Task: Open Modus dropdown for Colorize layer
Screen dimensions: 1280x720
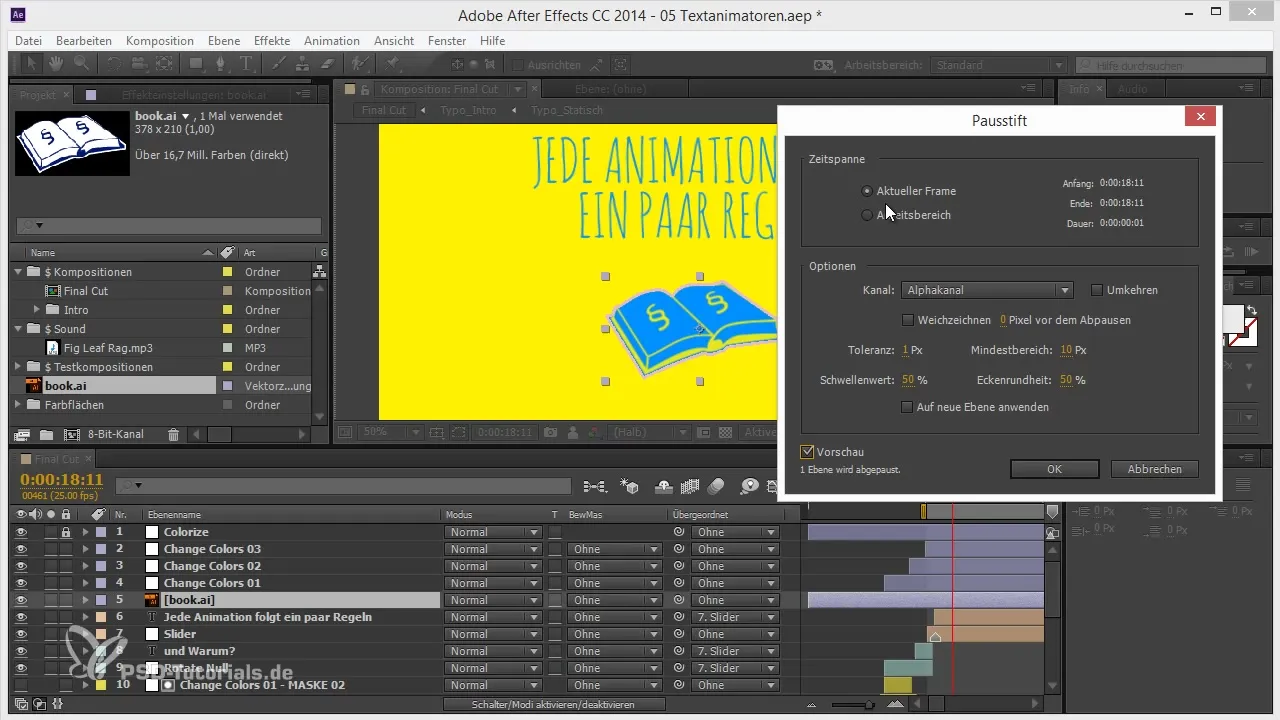Action: click(x=492, y=532)
